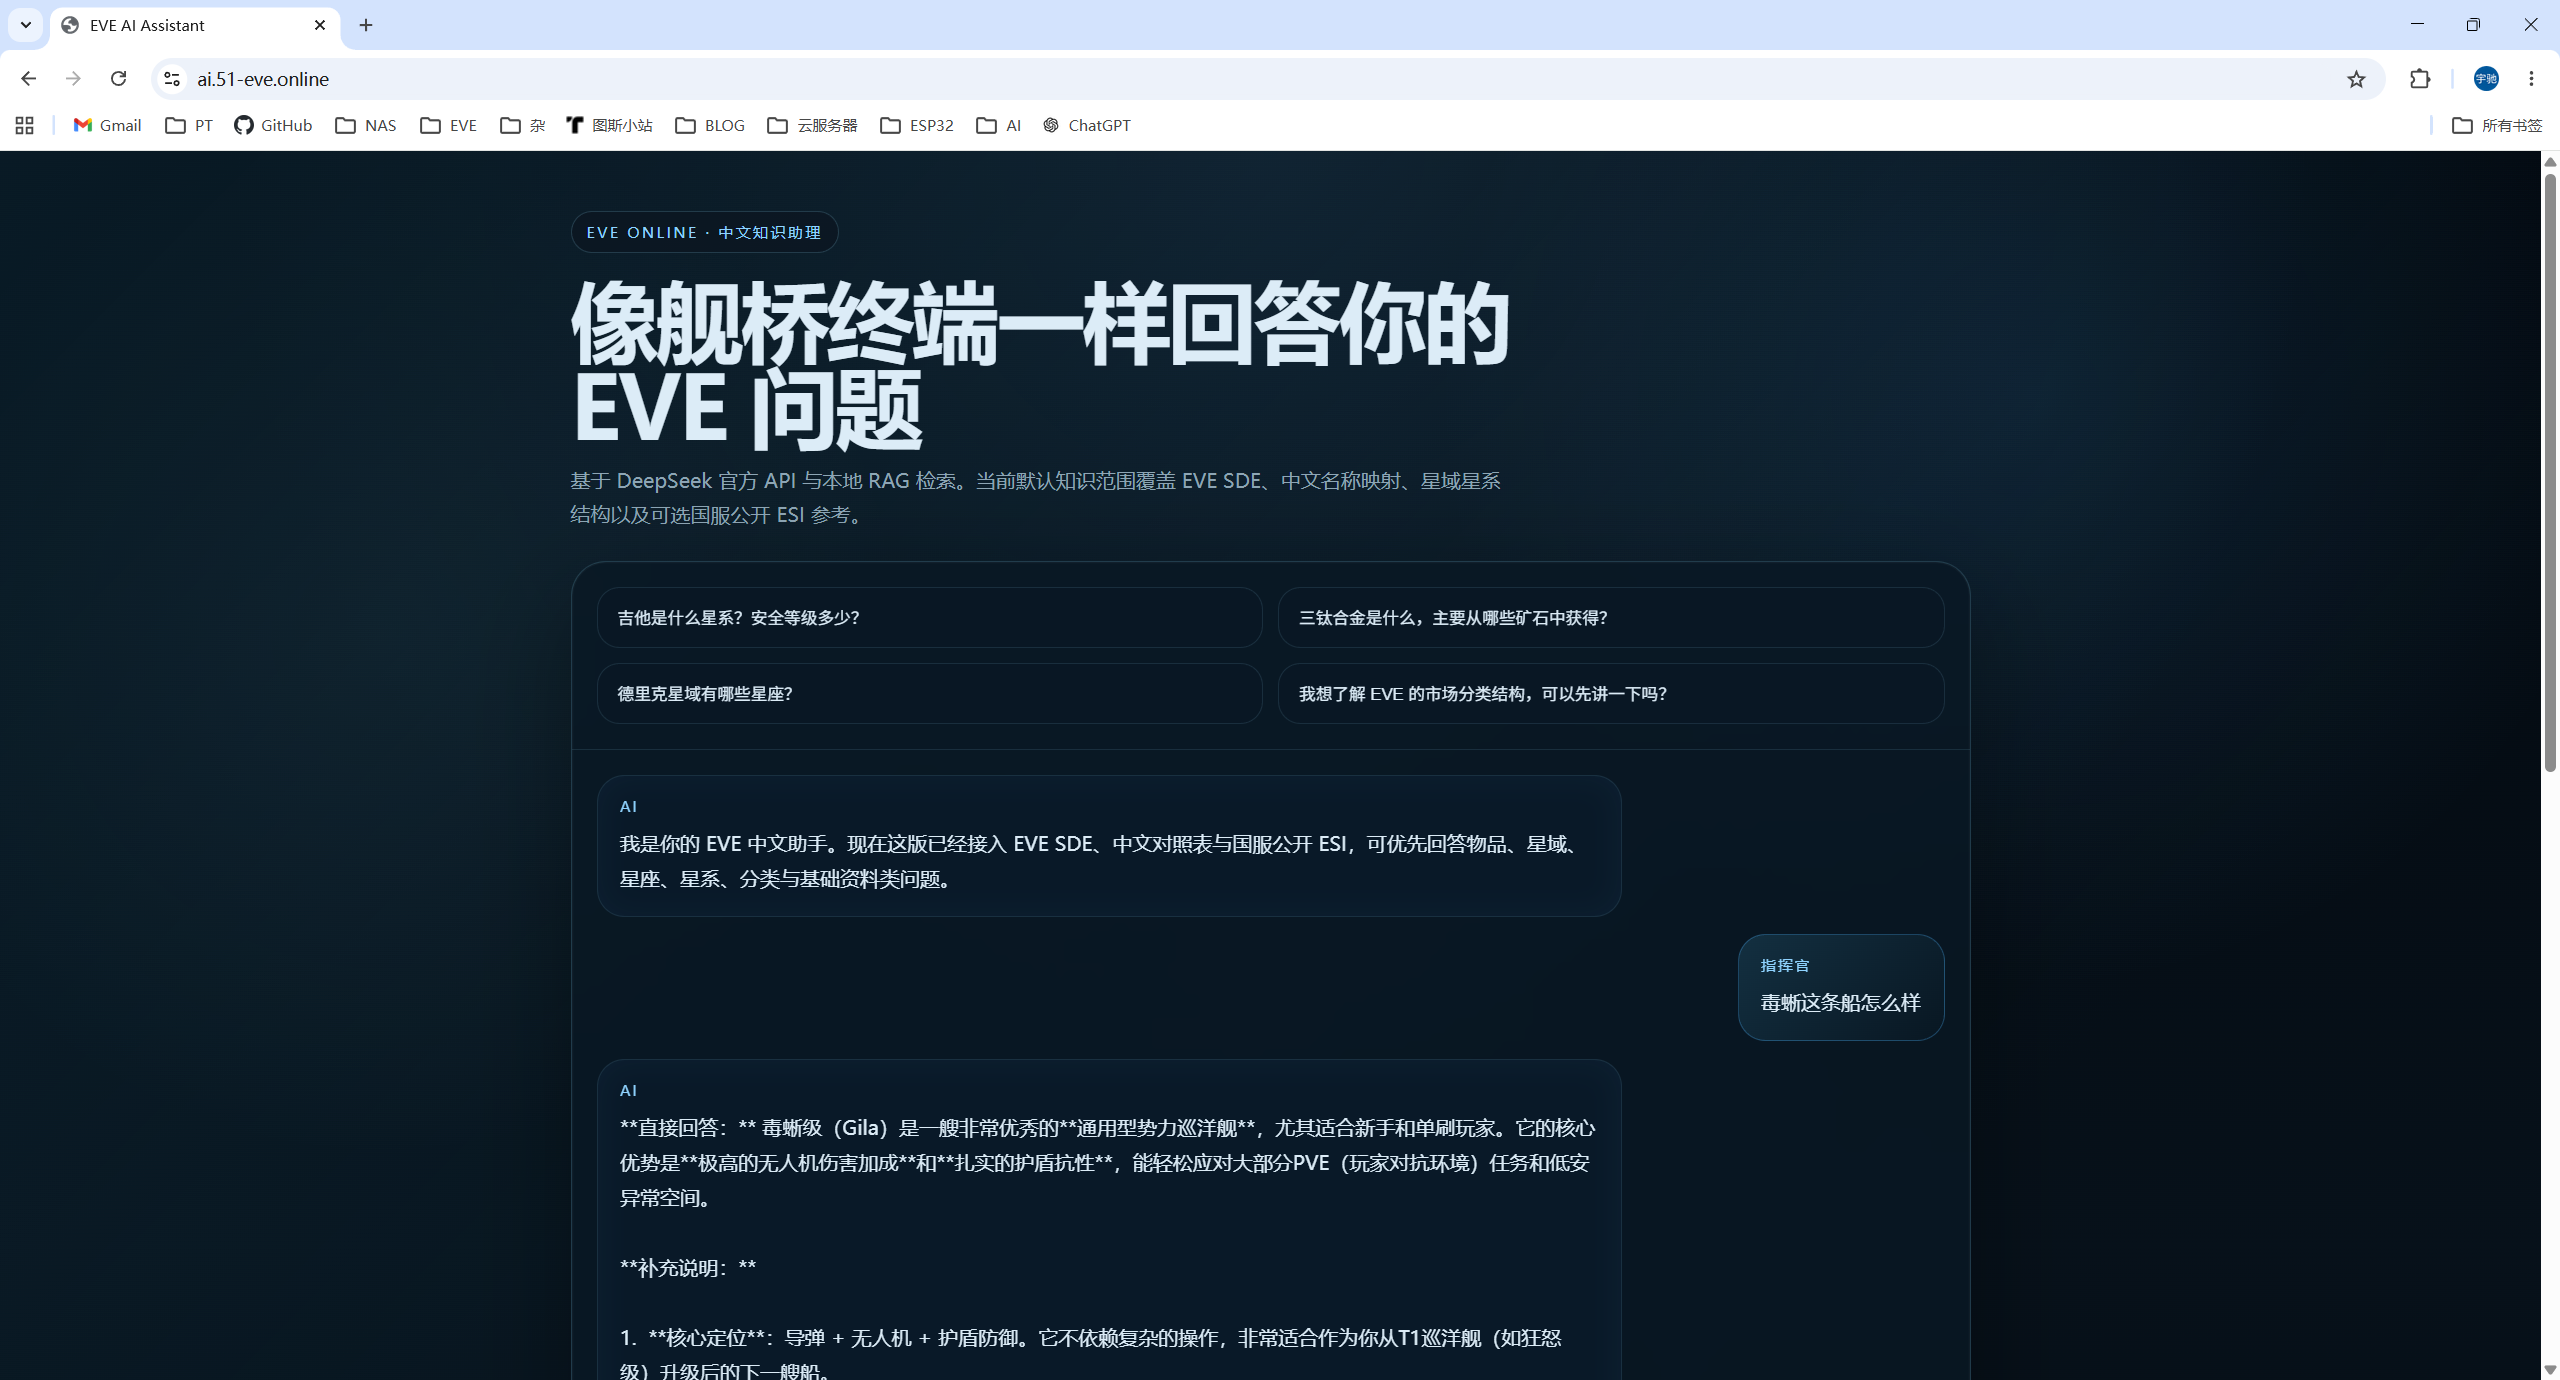Expand the PT bookmark folder

pyautogui.click(x=190, y=125)
